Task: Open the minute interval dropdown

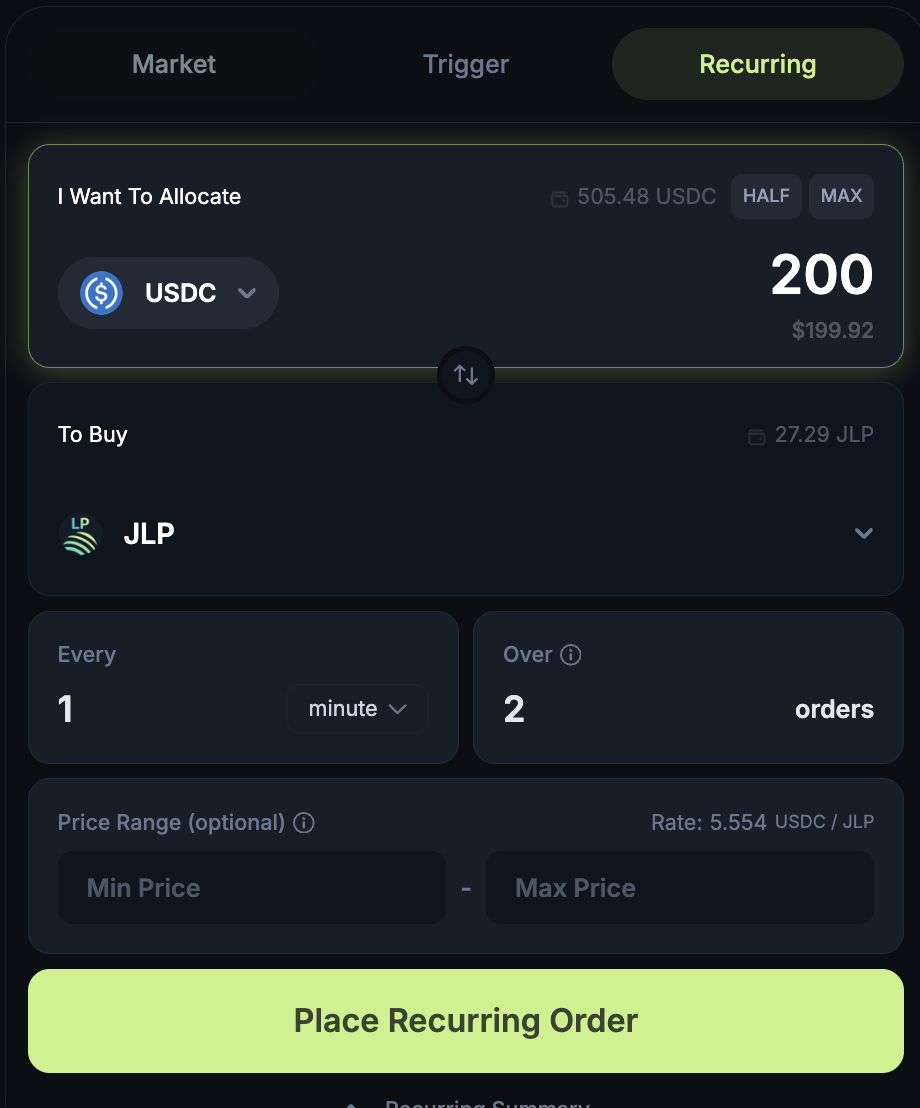Action: (x=357, y=709)
